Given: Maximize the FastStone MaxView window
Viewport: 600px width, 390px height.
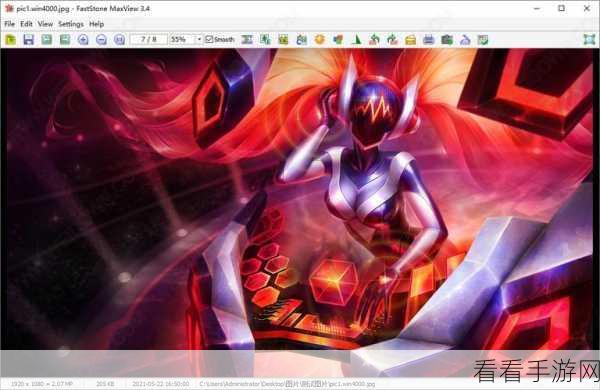Looking at the screenshot, I should (561, 8).
